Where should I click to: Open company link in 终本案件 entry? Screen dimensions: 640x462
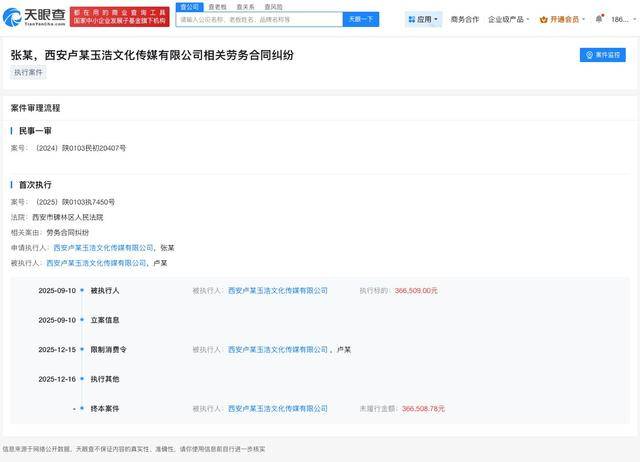(x=278, y=409)
